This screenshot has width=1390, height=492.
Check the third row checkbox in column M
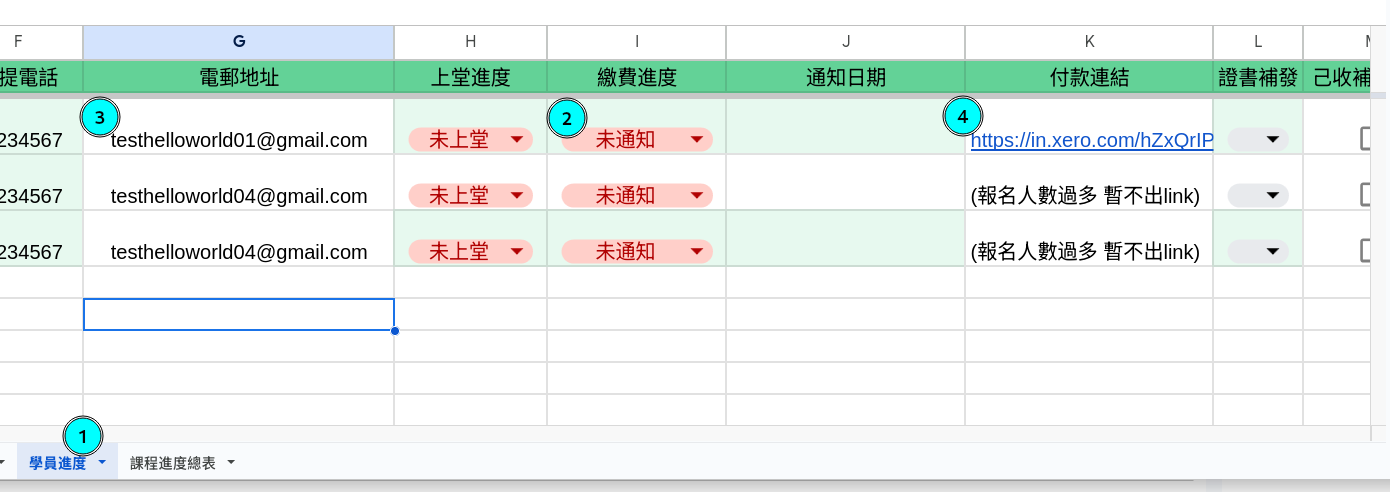point(1369,250)
